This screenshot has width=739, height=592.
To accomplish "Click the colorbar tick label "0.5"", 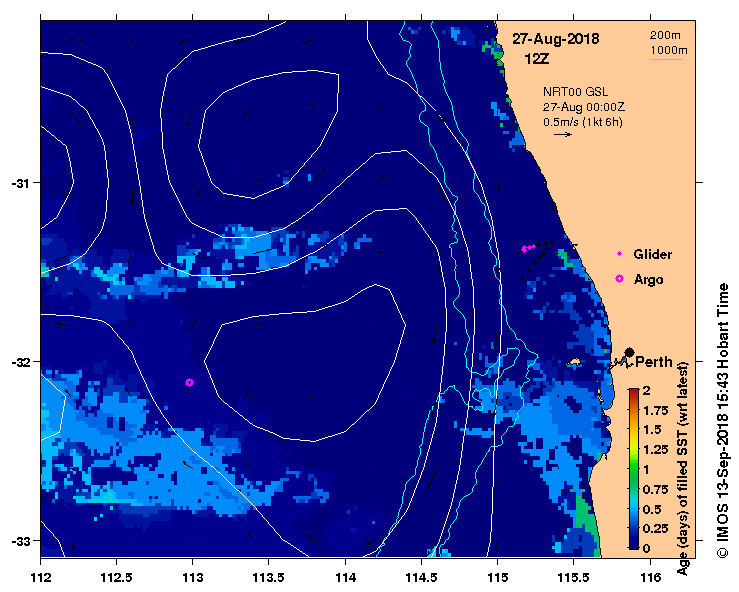I will [x=652, y=509].
